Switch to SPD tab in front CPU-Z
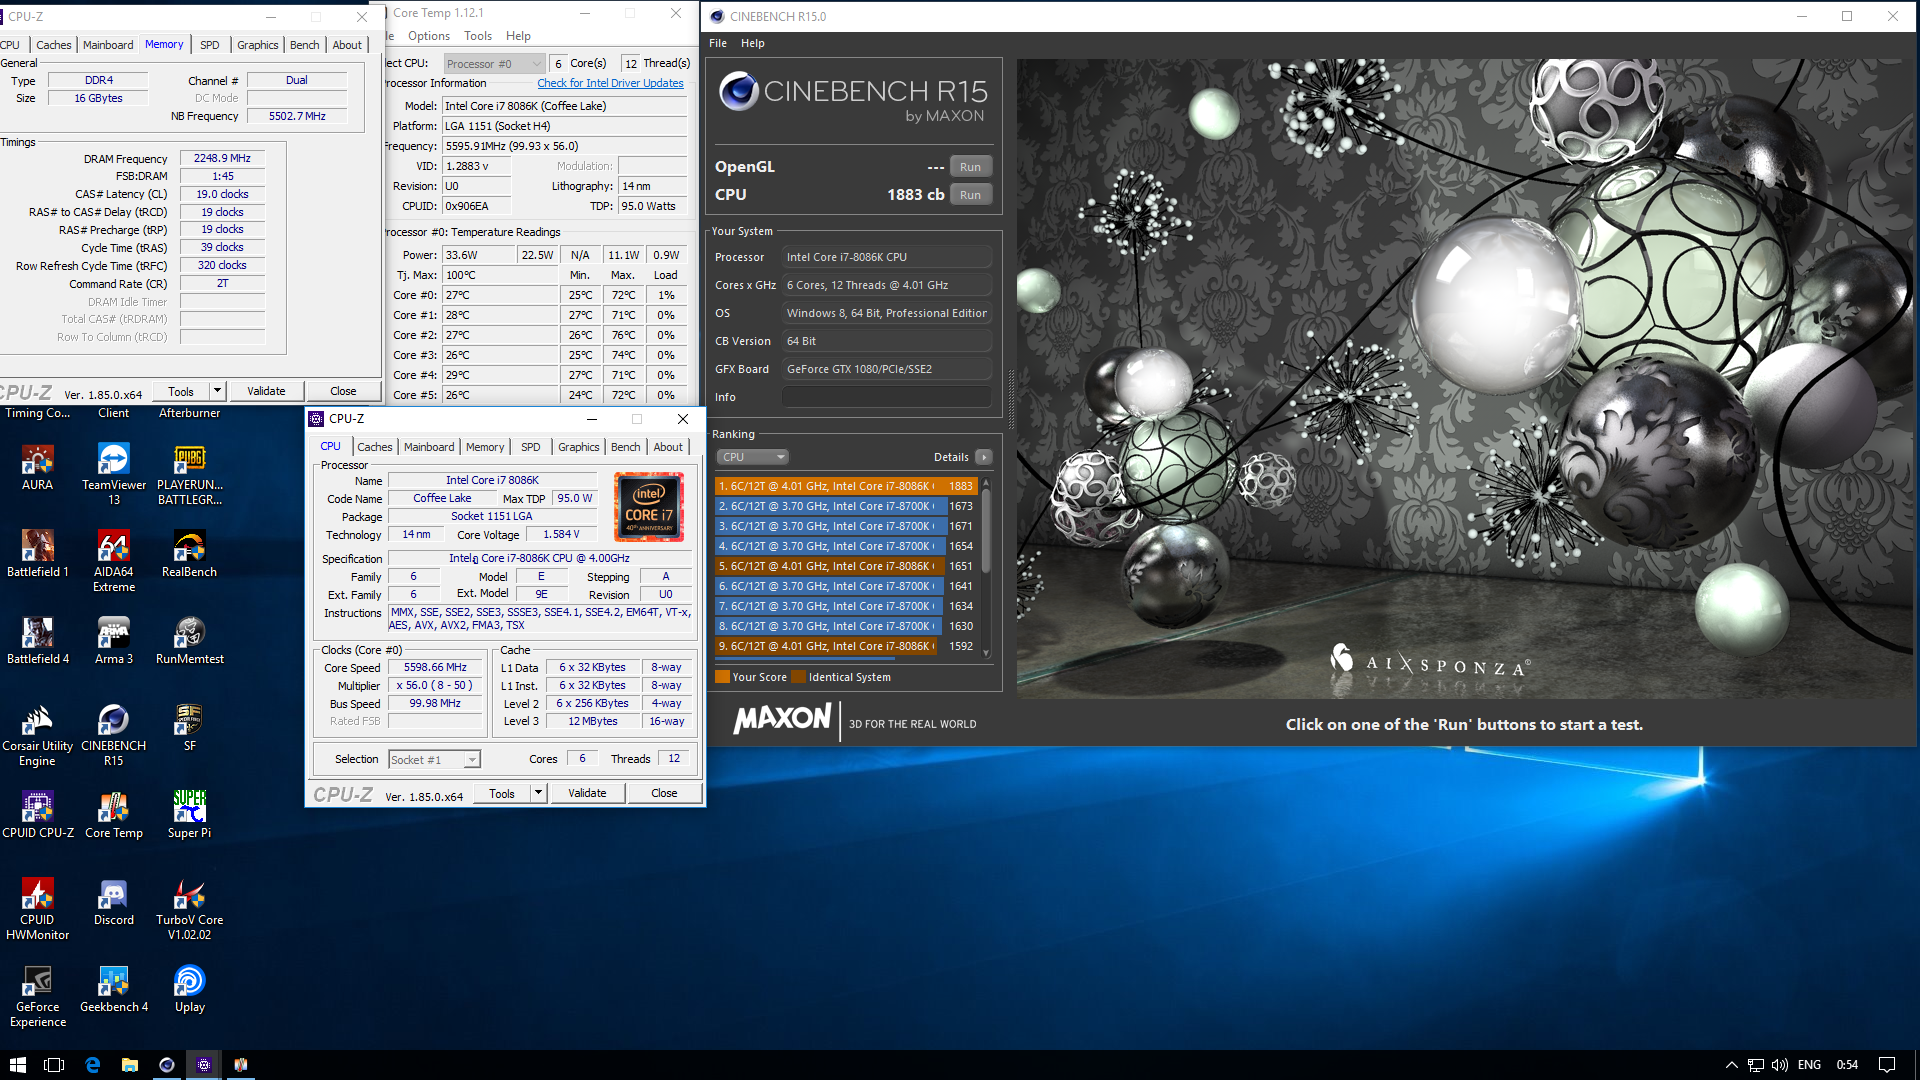Image resolution: width=1920 pixels, height=1080 pixels. tap(531, 447)
